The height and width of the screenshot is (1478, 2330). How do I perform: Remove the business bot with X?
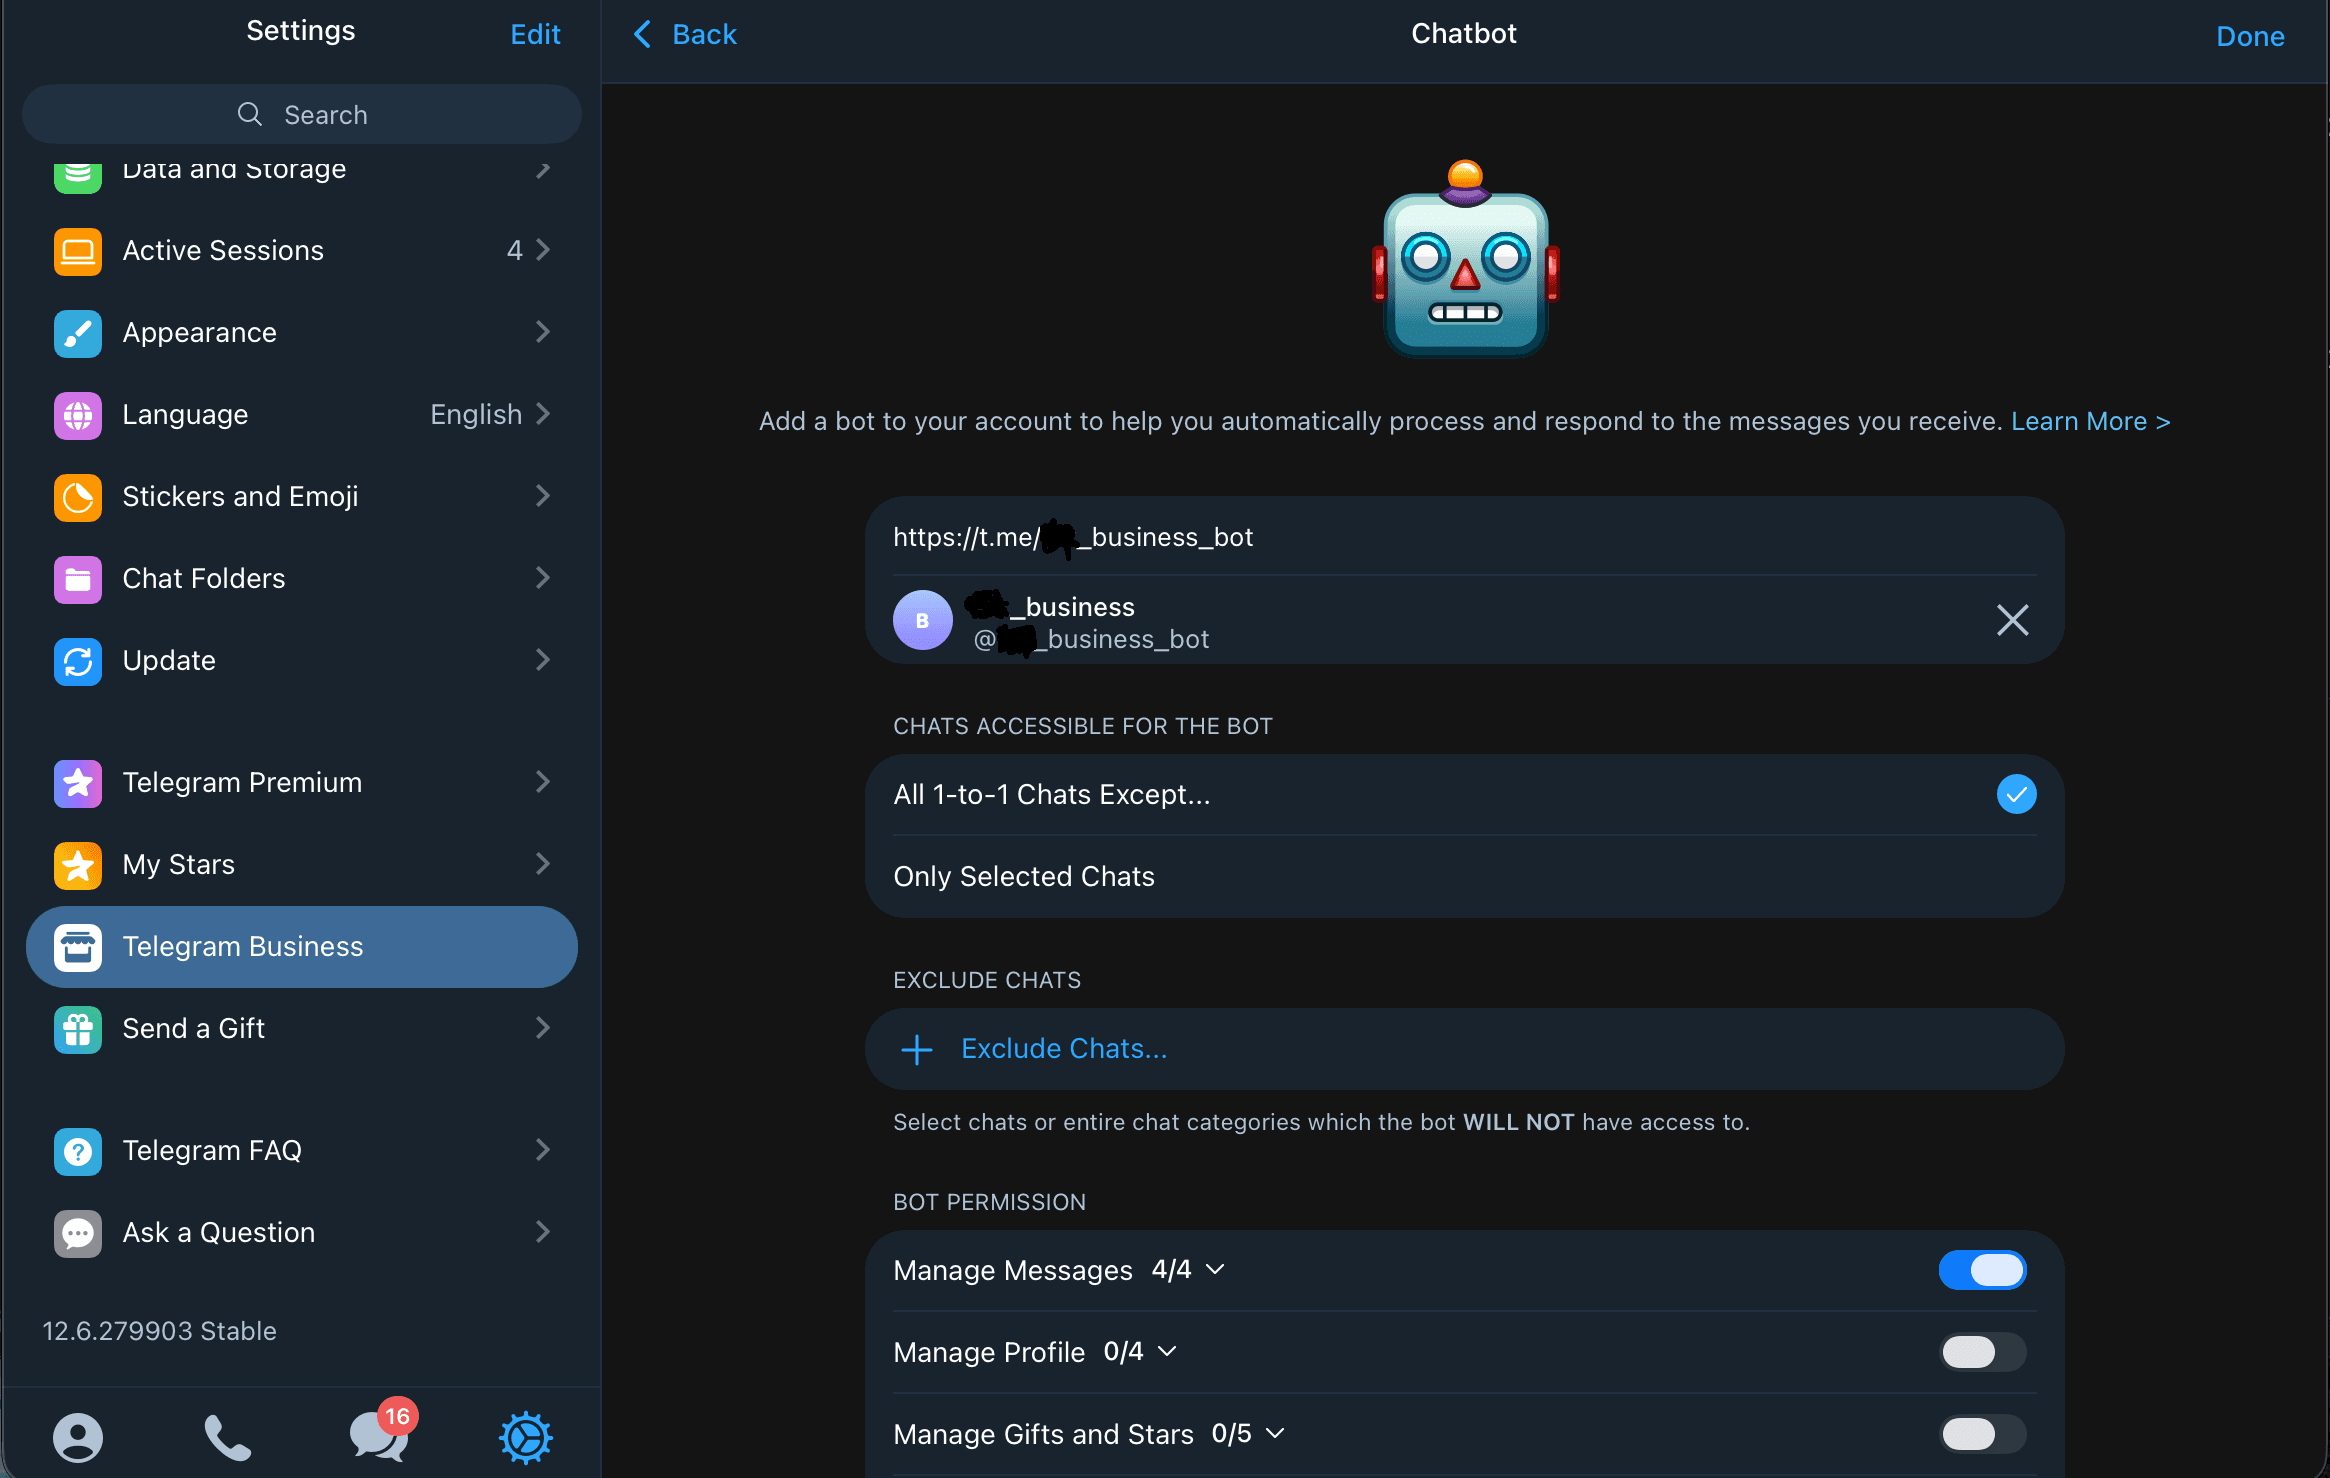click(2012, 620)
